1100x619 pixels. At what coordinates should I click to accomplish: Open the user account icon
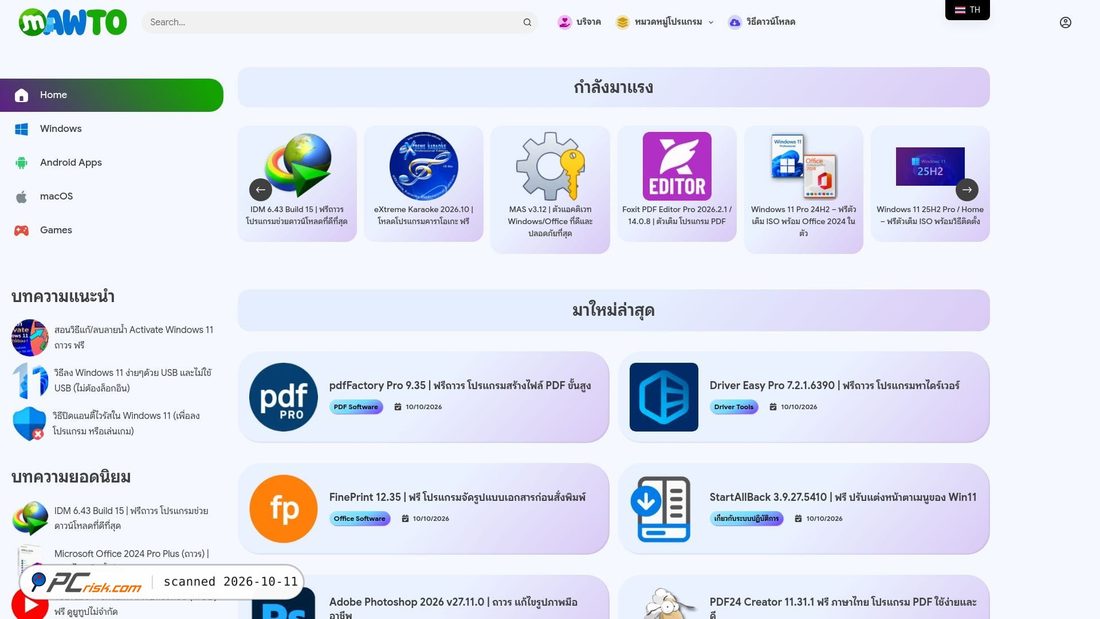[1065, 22]
